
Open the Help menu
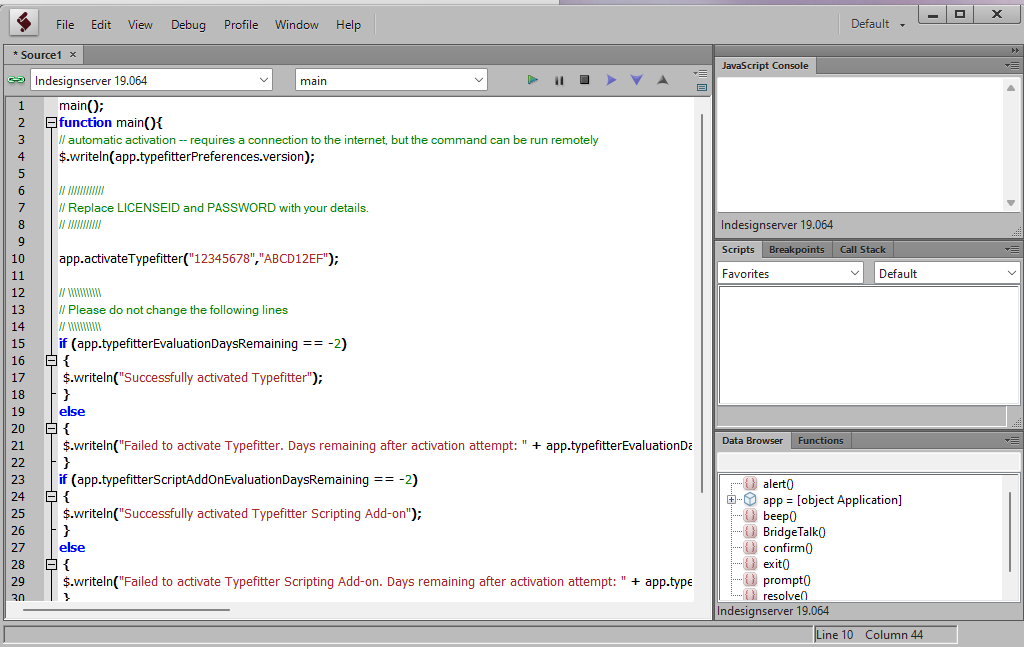pyautogui.click(x=348, y=25)
